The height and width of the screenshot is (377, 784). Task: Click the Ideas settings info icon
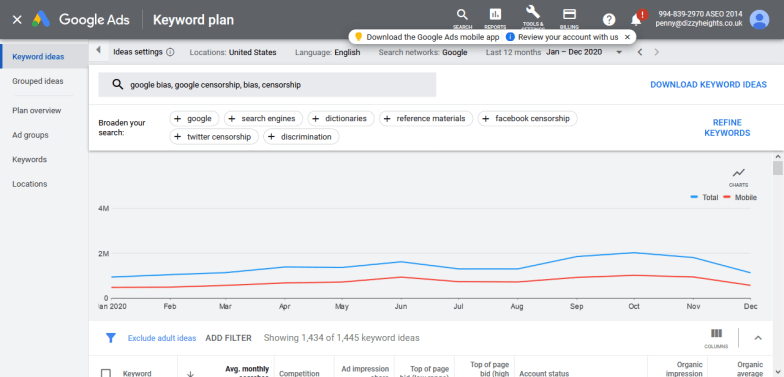(x=170, y=52)
